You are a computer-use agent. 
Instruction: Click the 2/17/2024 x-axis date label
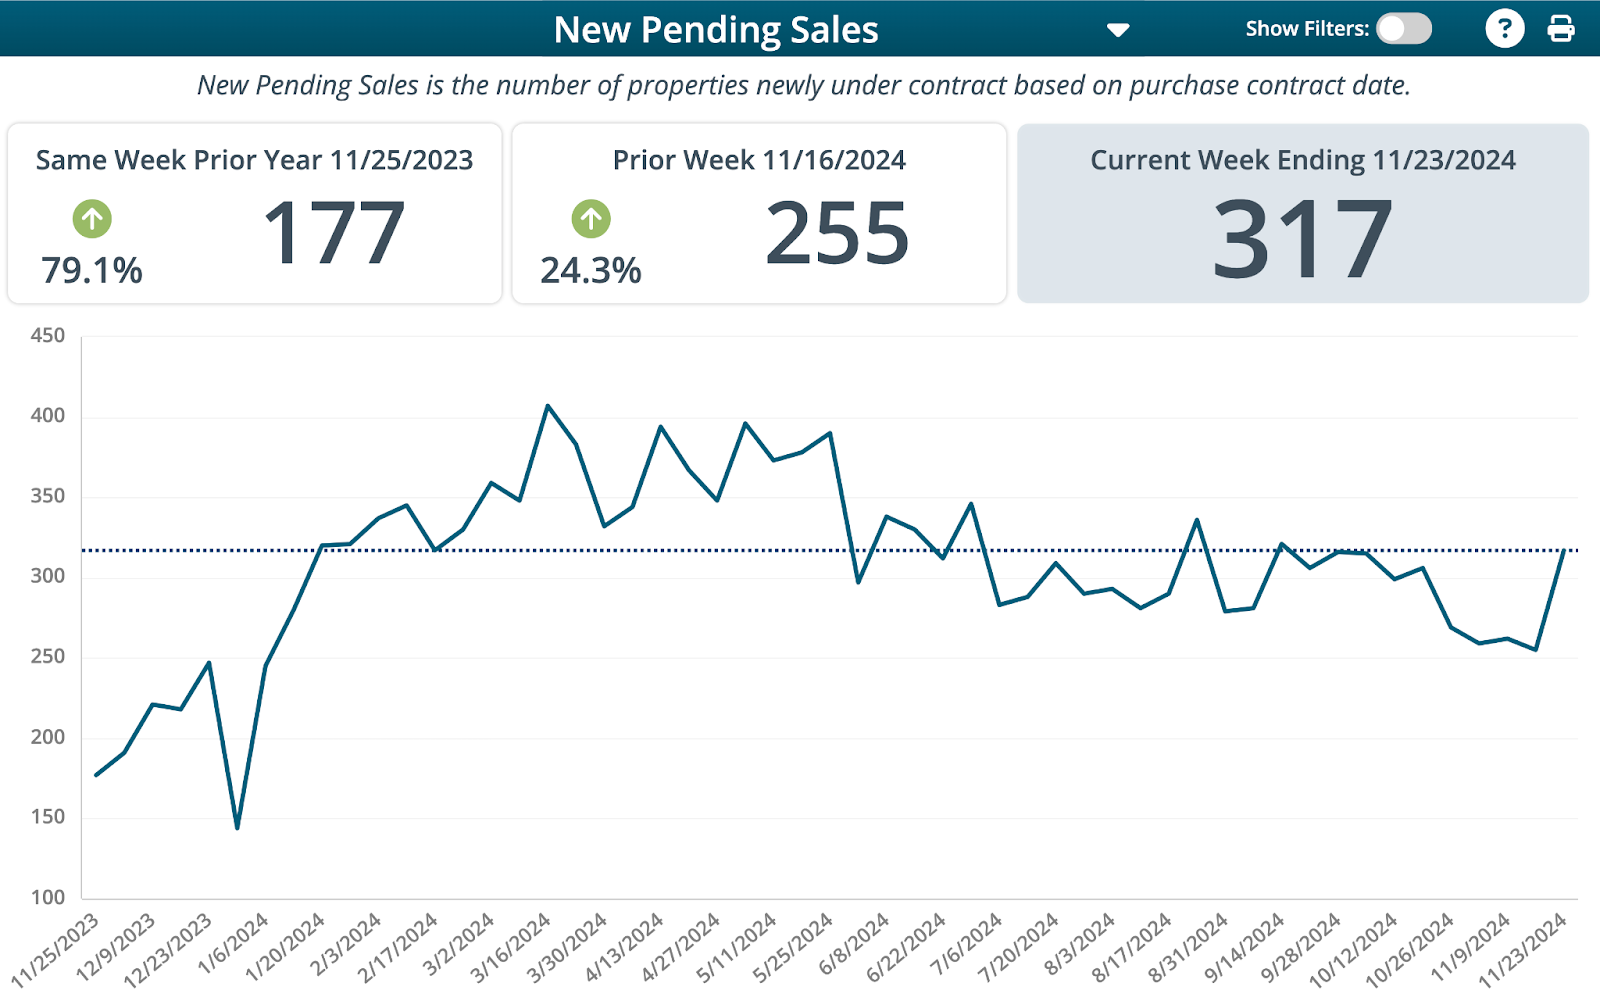pyautogui.click(x=399, y=947)
